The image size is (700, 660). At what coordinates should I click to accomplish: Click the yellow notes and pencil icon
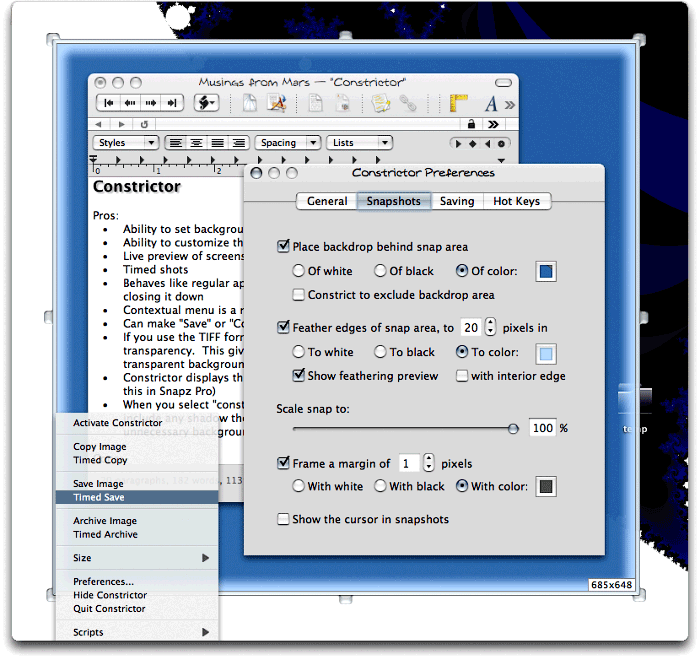click(x=380, y=103)
